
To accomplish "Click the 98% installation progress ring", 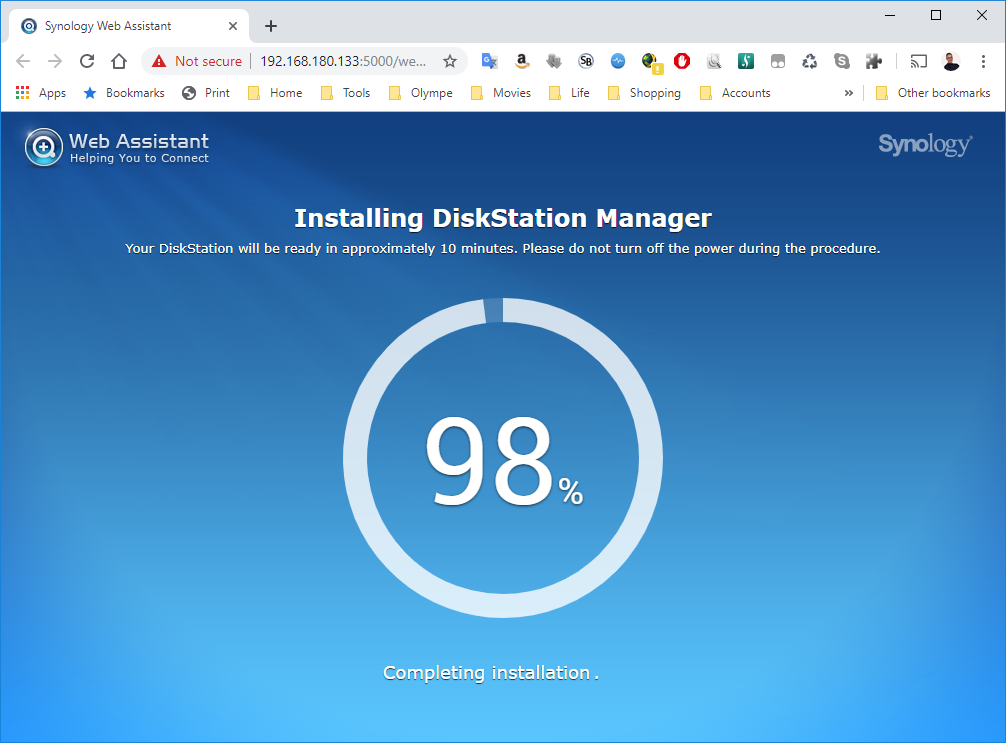I will tap(503, 458).
